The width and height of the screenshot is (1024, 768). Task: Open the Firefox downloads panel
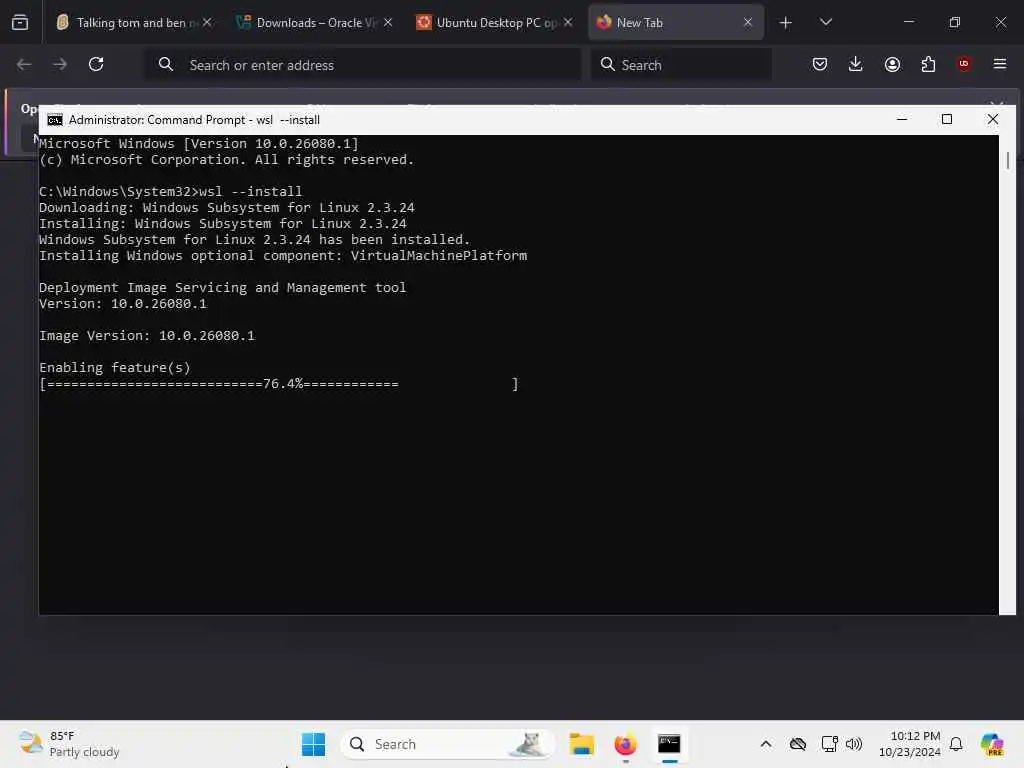(856, 64)
